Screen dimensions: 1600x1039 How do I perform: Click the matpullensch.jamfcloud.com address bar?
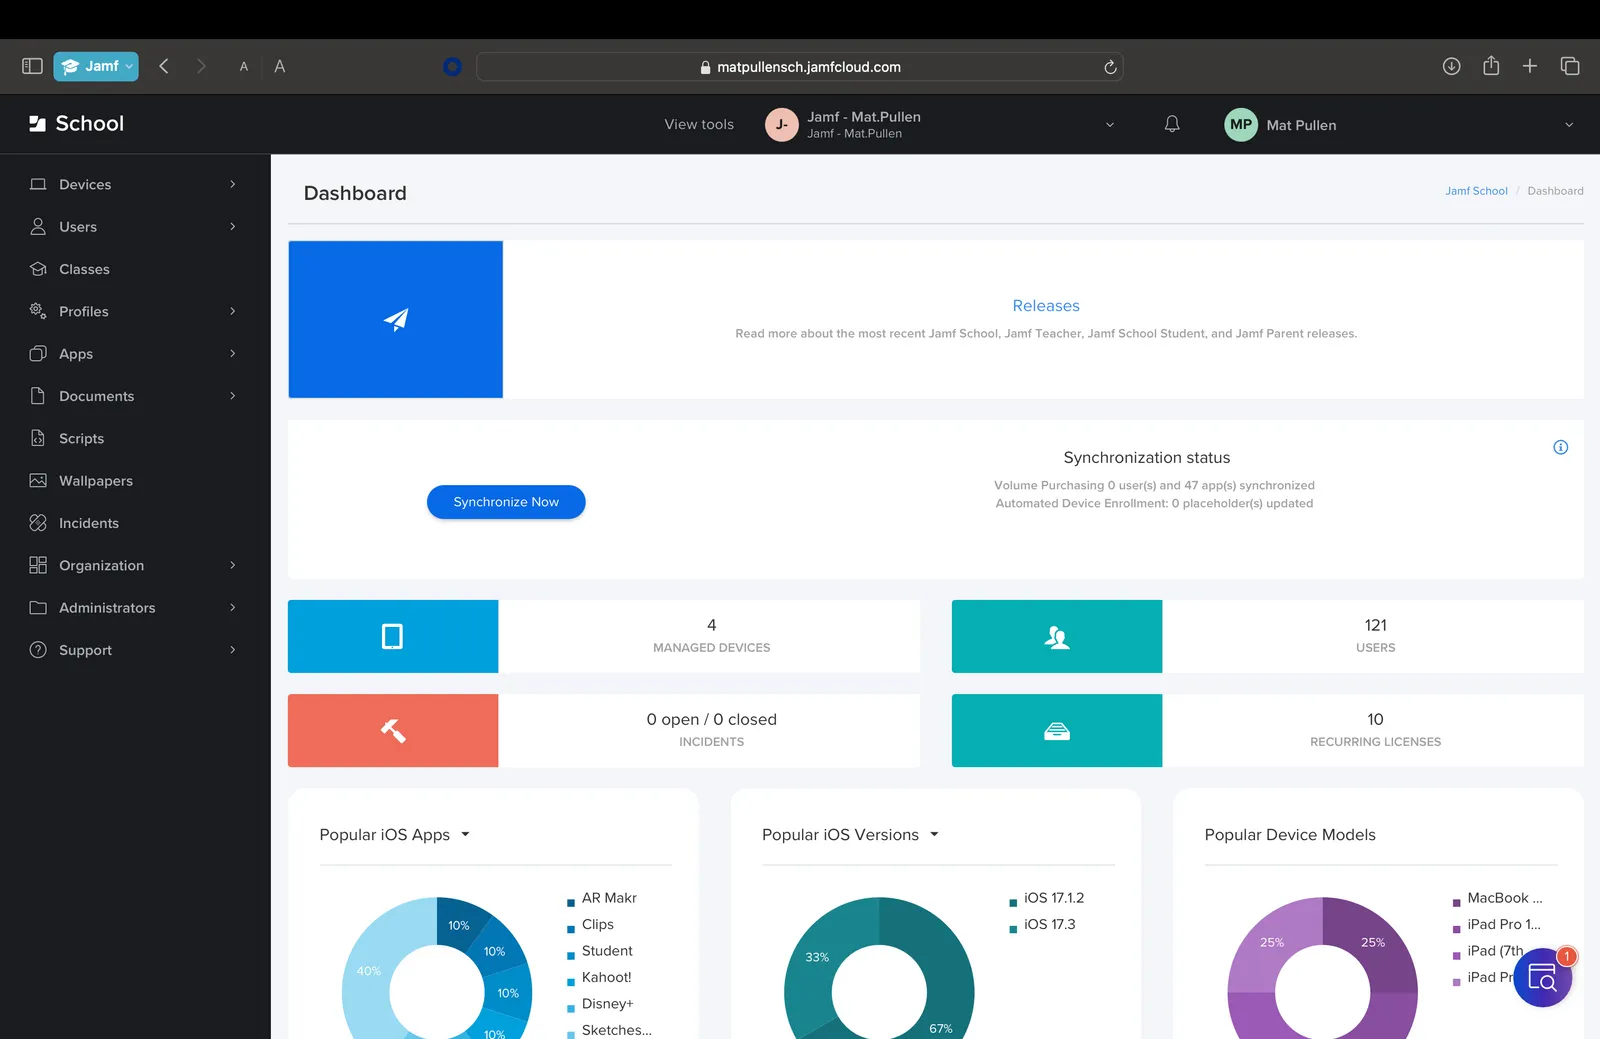[x=800, y=67]
